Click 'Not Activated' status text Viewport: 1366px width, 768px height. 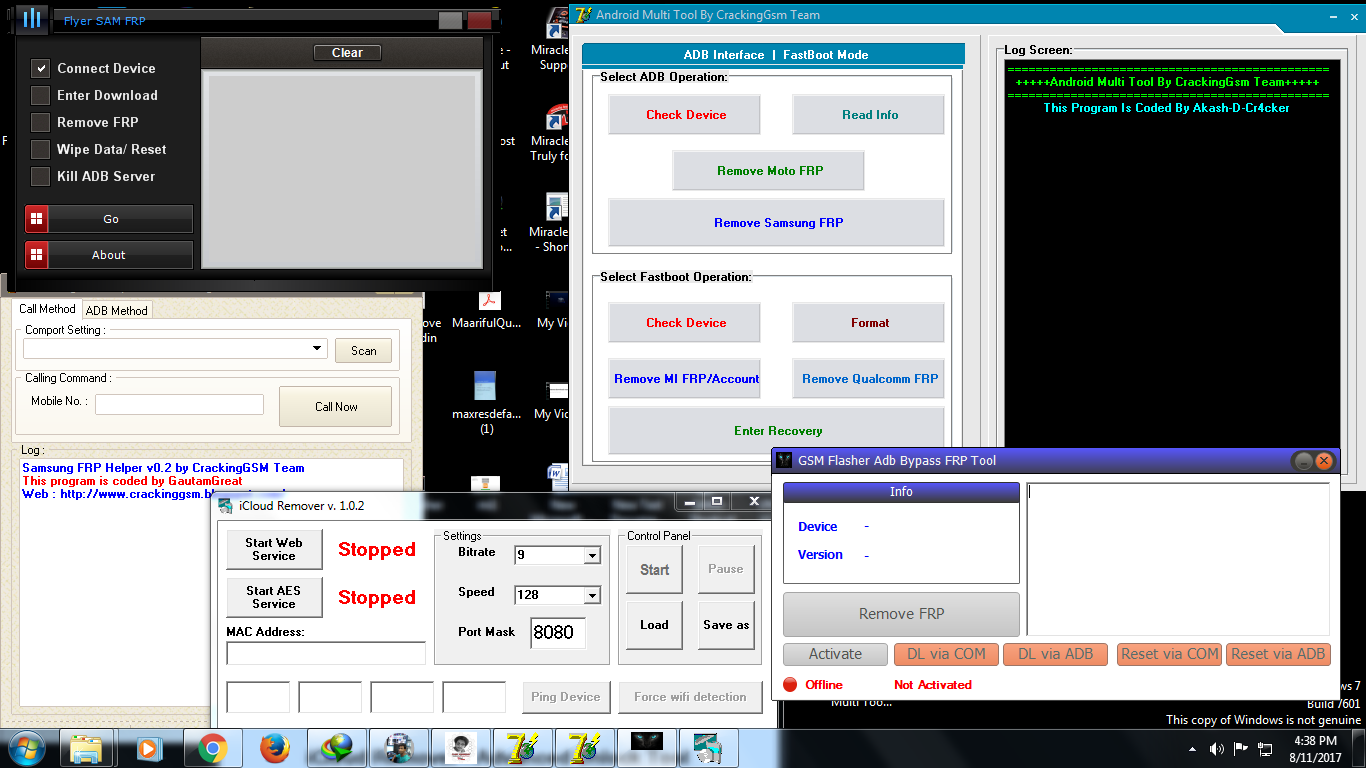click(x=933, y=685)
